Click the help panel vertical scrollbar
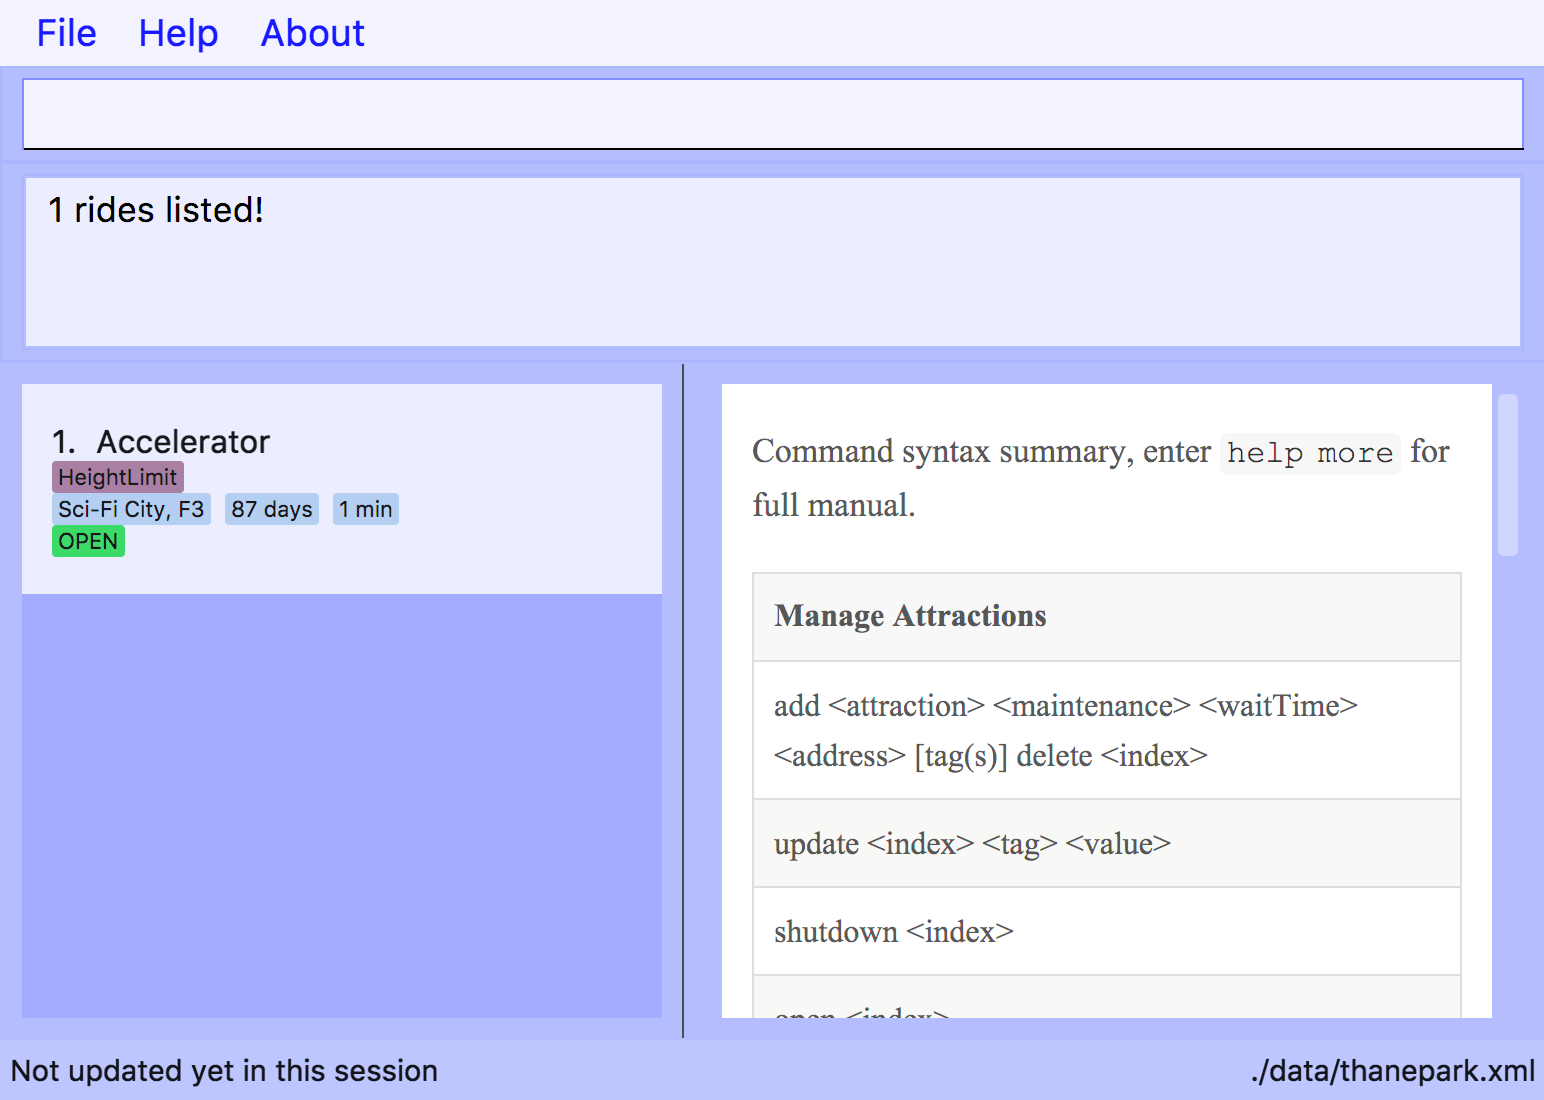This screenshot has height=1100, width=1544. tap(1508, 475)
